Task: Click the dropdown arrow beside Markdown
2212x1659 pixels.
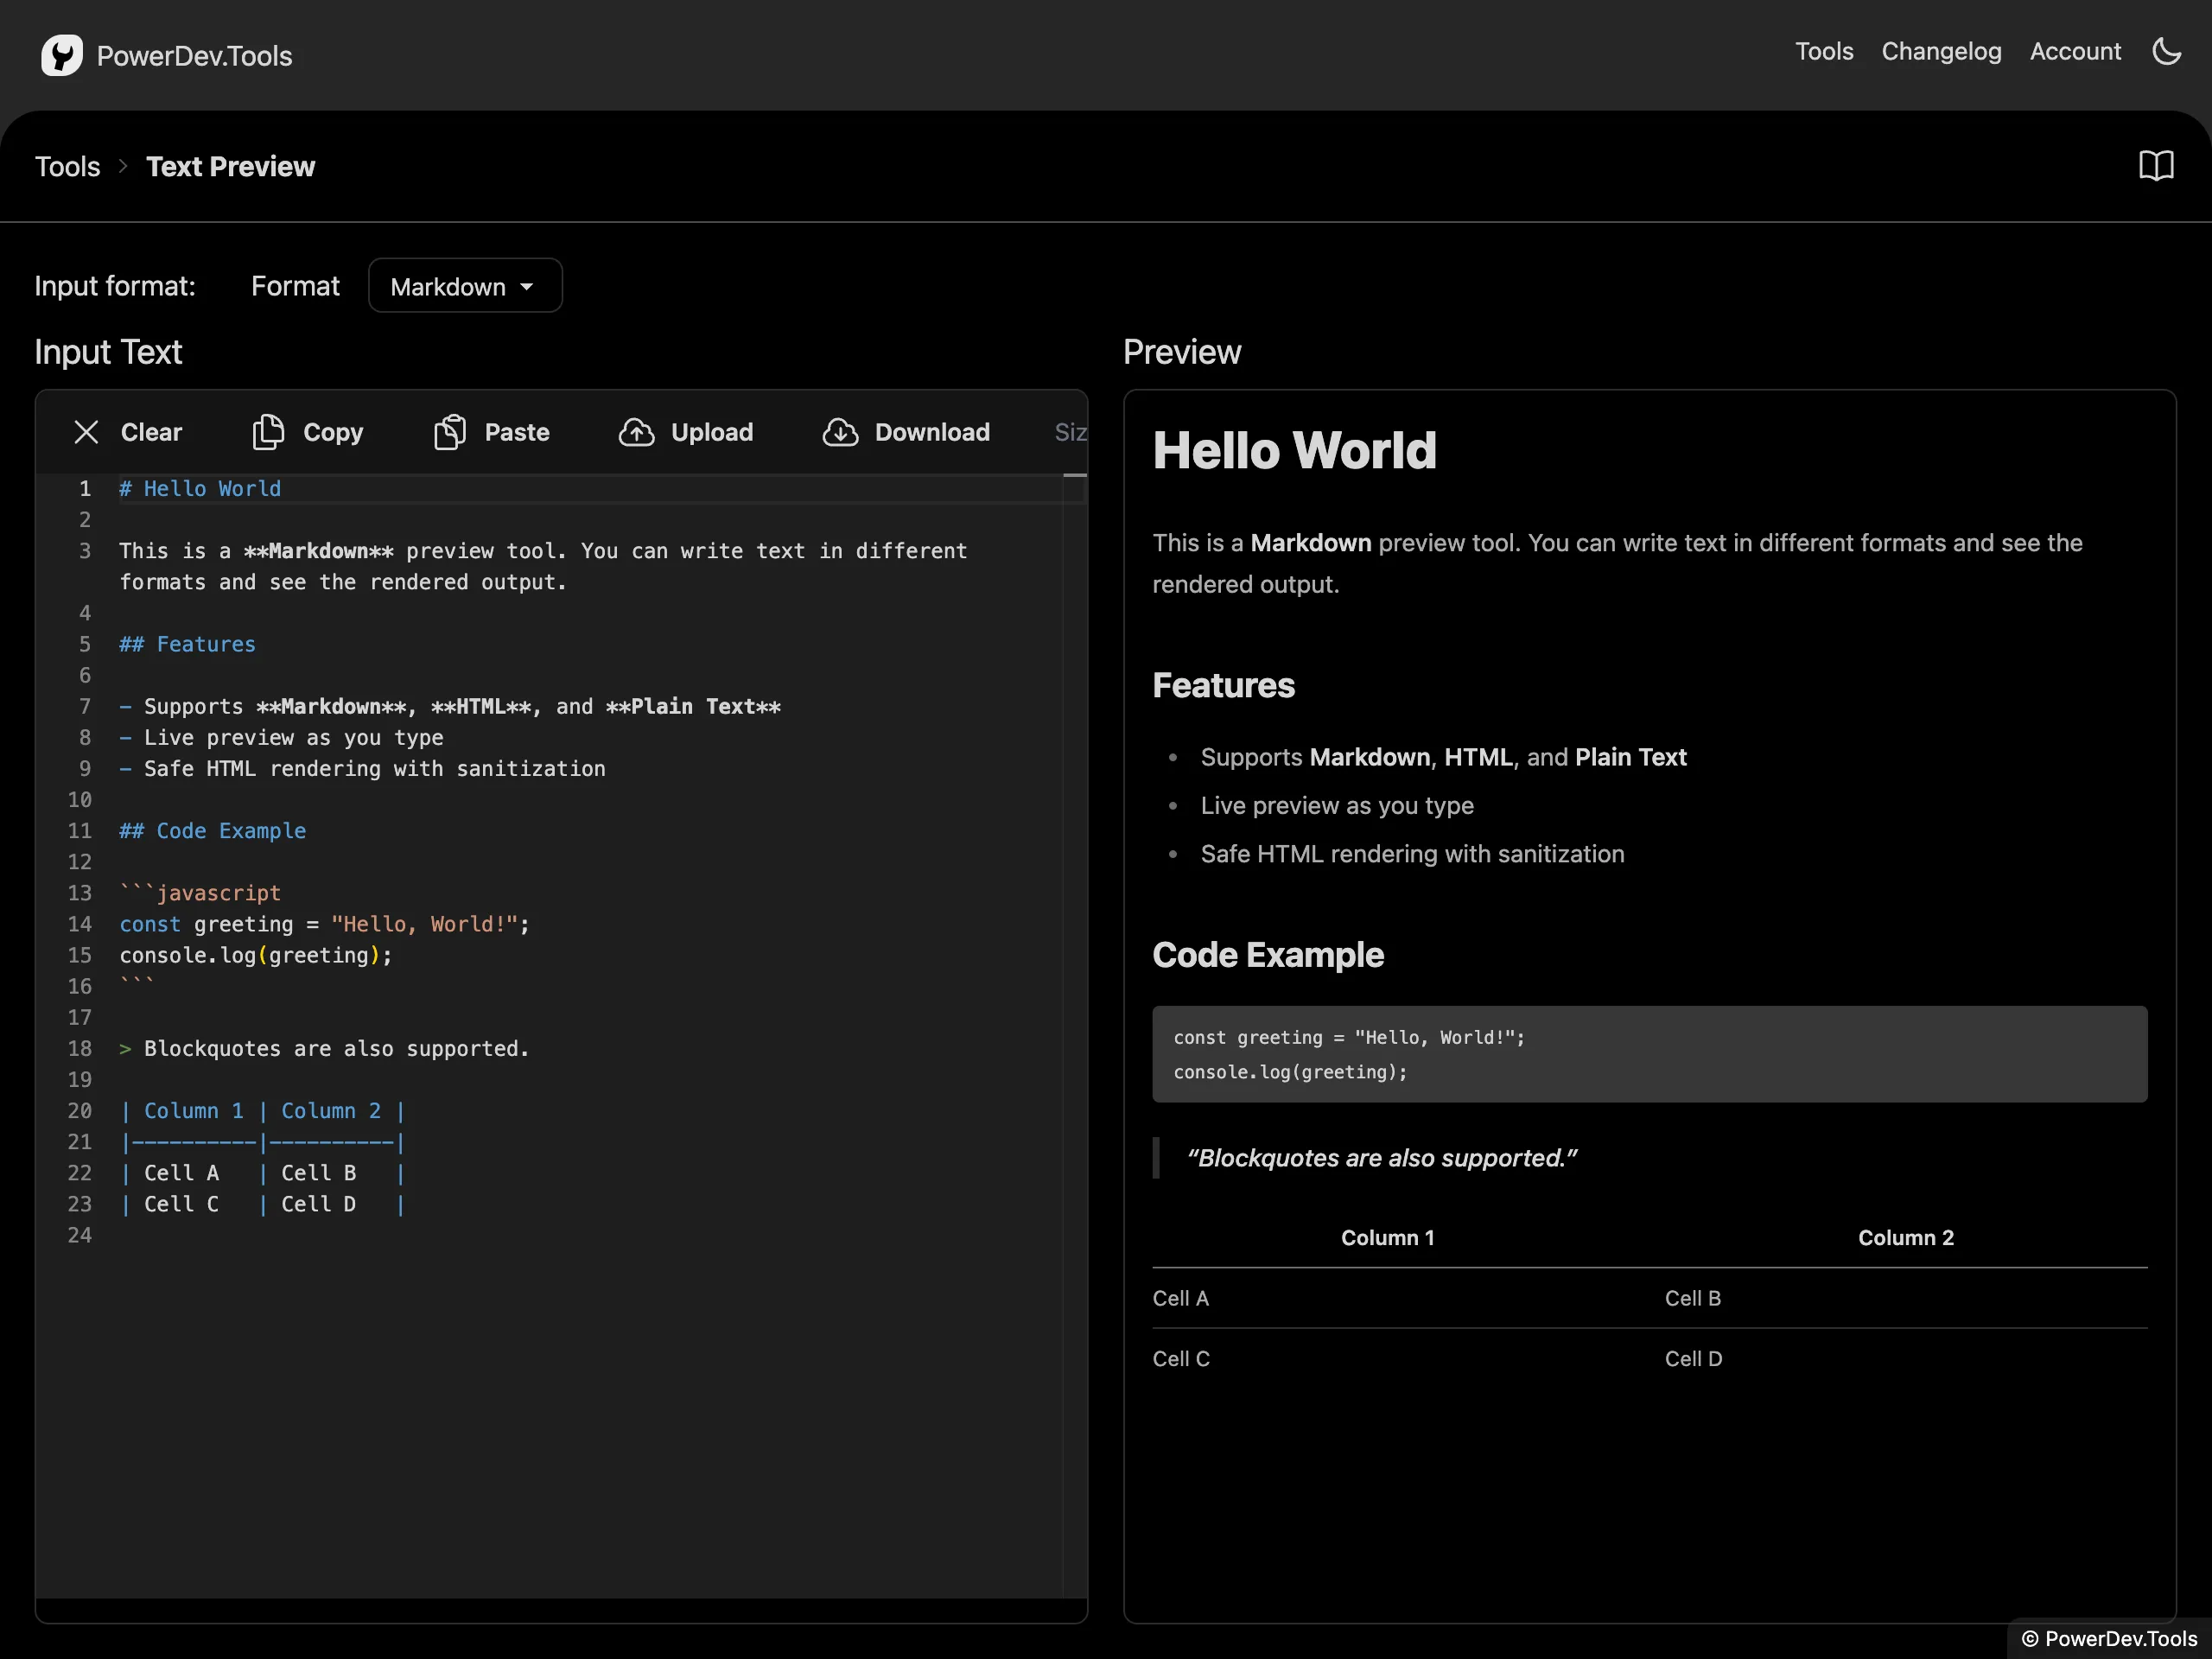Action: [x=527, y=287]
